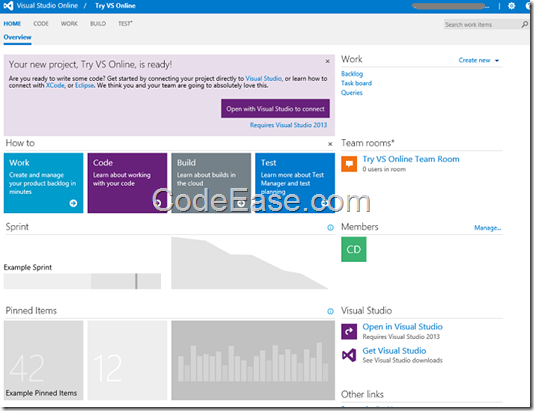Screen dimensions: 534x411
Task: Expand the Create new dropdown arrow
Action: pyautogui.click(x=497, y=61)
